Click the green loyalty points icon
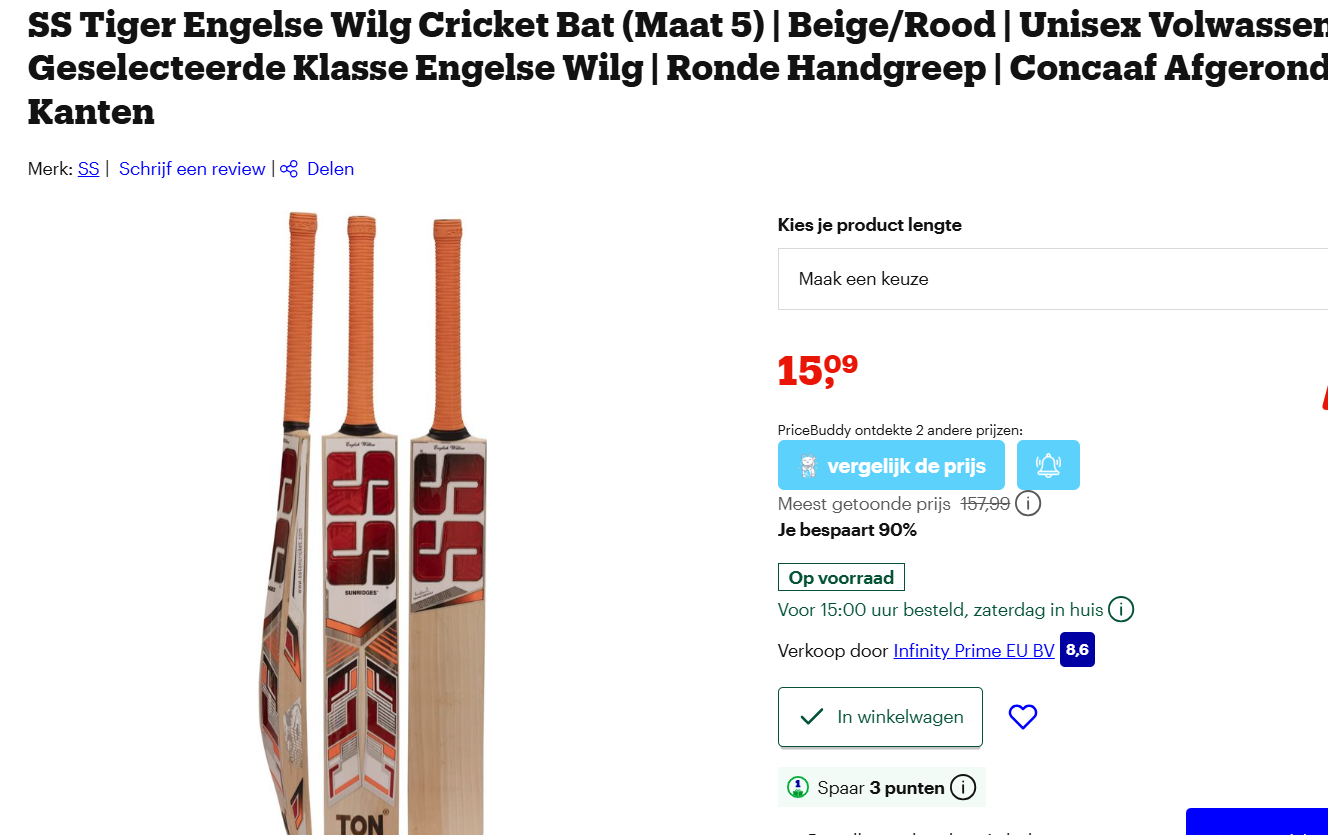The height and width of the screenshot is (835, 1328). [x=797, y=787]
